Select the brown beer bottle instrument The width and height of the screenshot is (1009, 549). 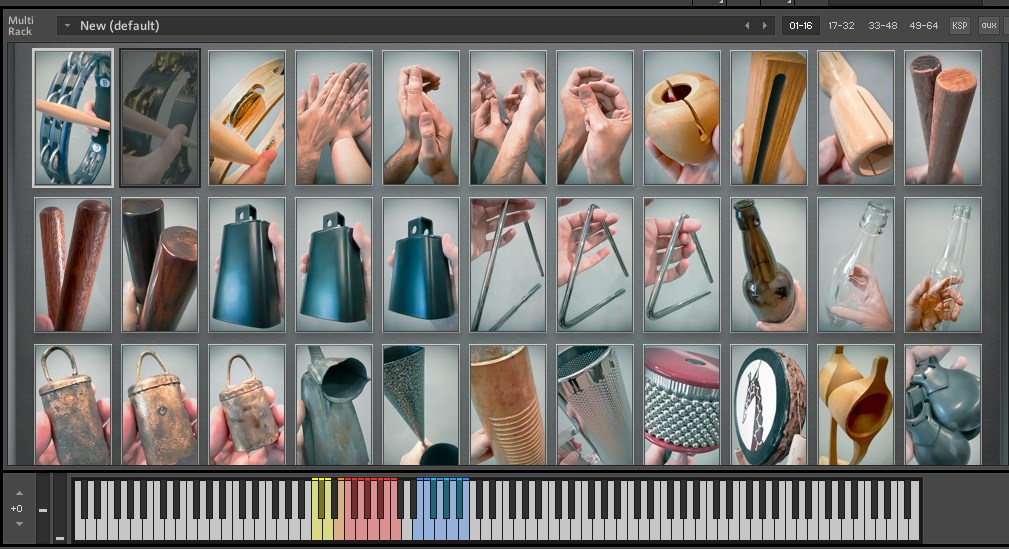coord(769,265)
